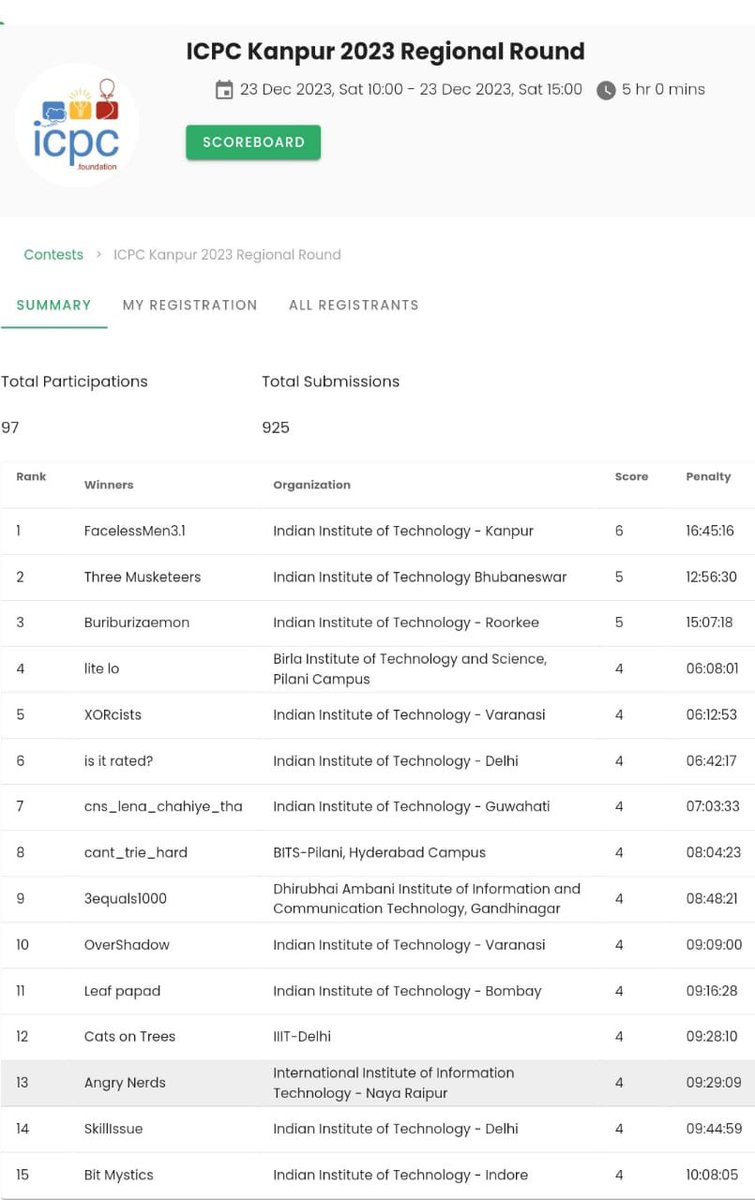Click Indian Institute of Technology - Bombay

tap(407, 991)
